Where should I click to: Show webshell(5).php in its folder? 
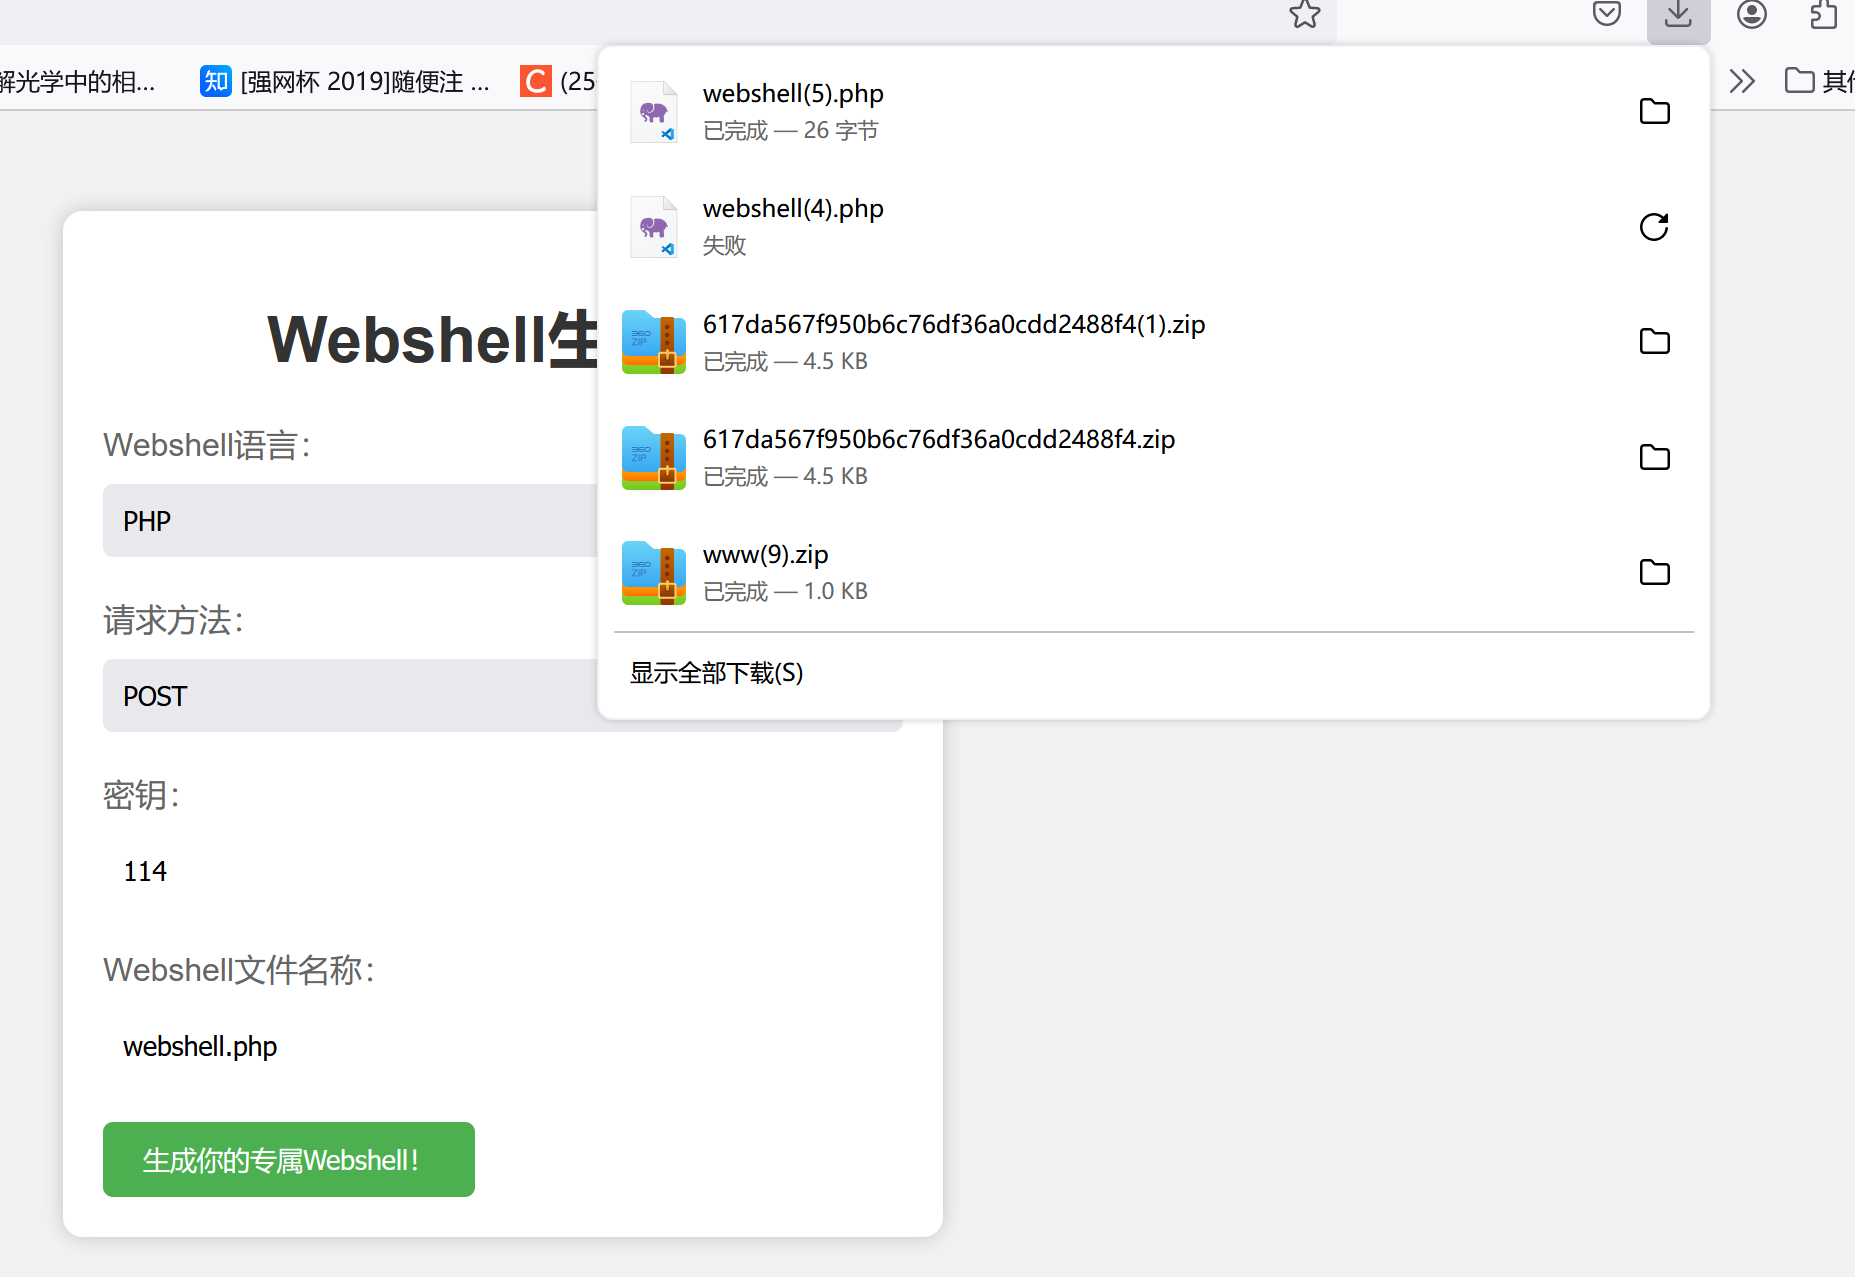pos(1655,111)
